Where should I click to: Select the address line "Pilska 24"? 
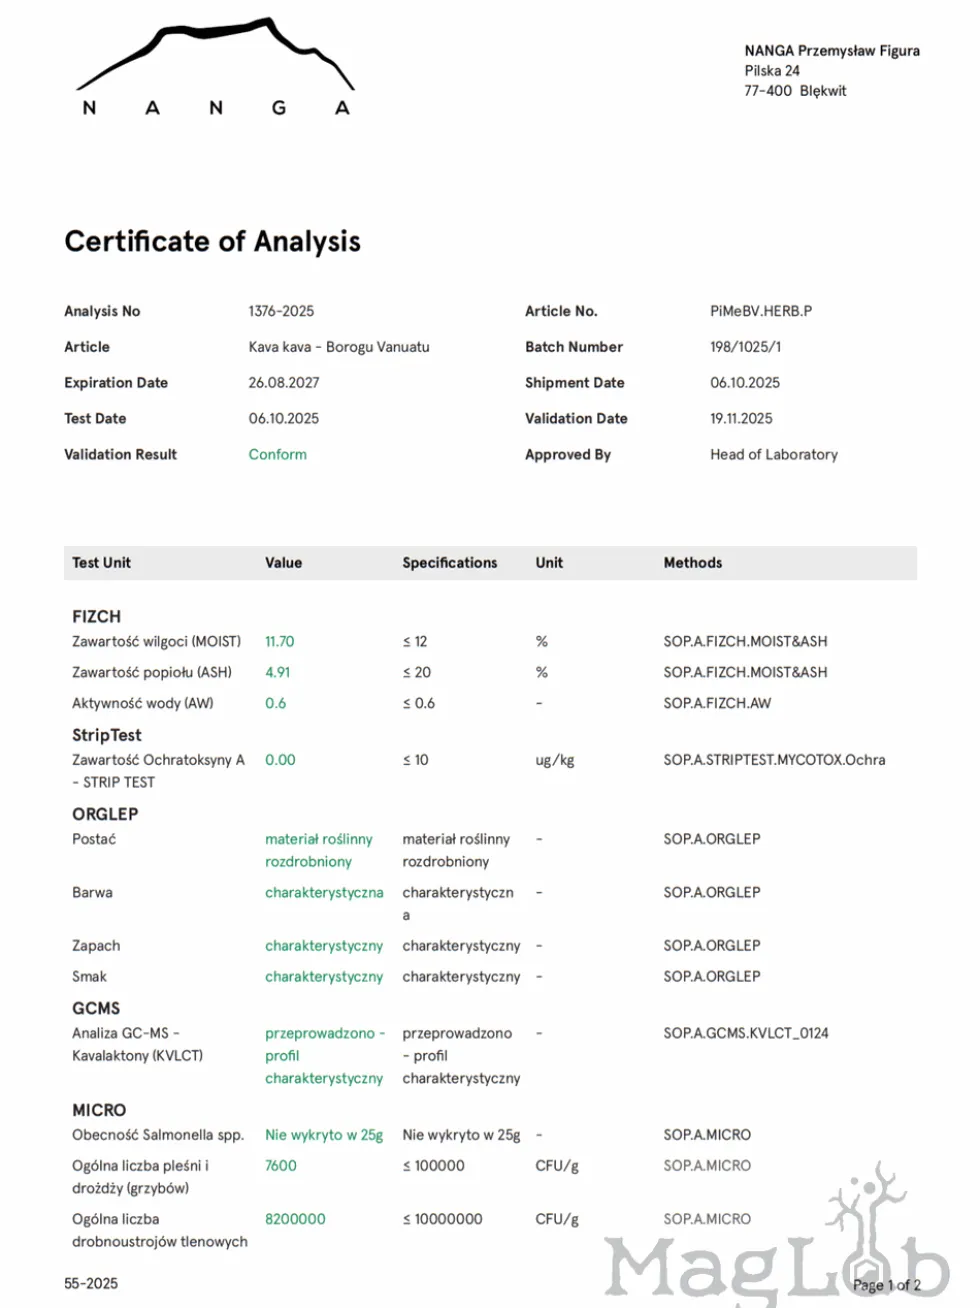(x=772, y=70)
